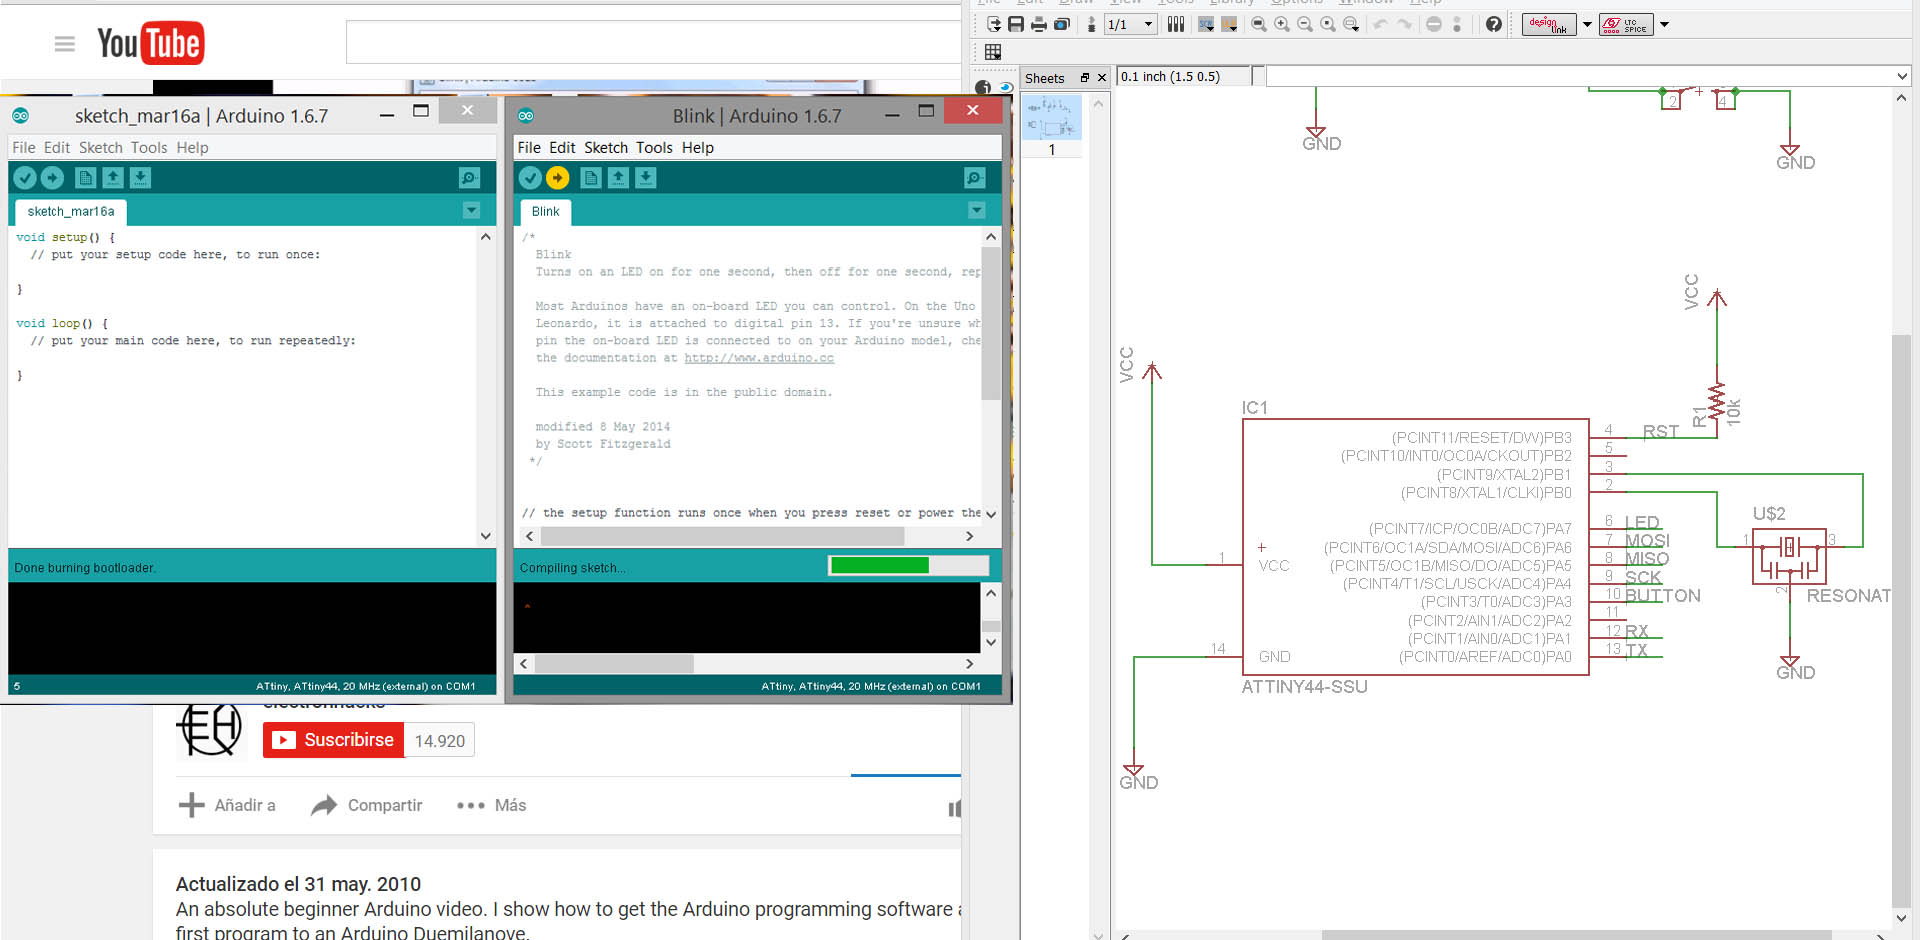Image resolution: width=1920 pixels, height=940 pixels.
Task: Verify the Blink sketch
Action: [x=530, y=178]
